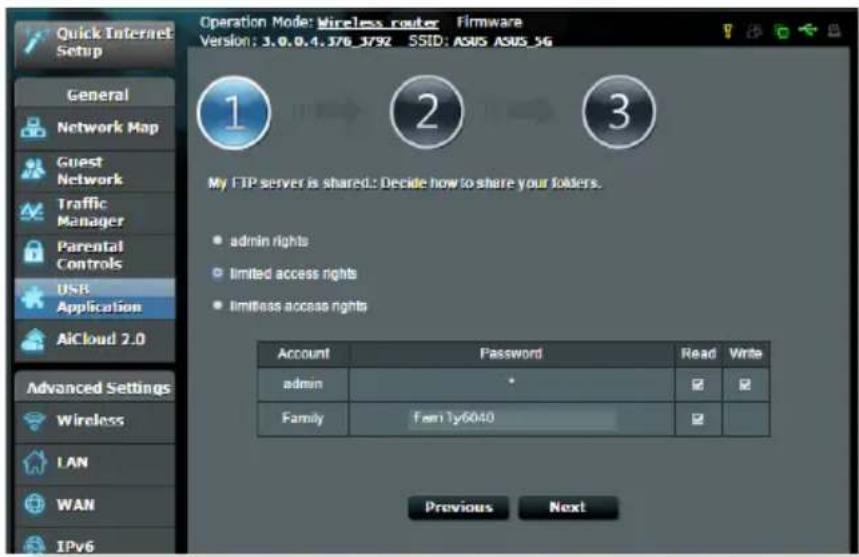
Task: Click the Wireless router operation mode link
Action: (x=378, y=23)
